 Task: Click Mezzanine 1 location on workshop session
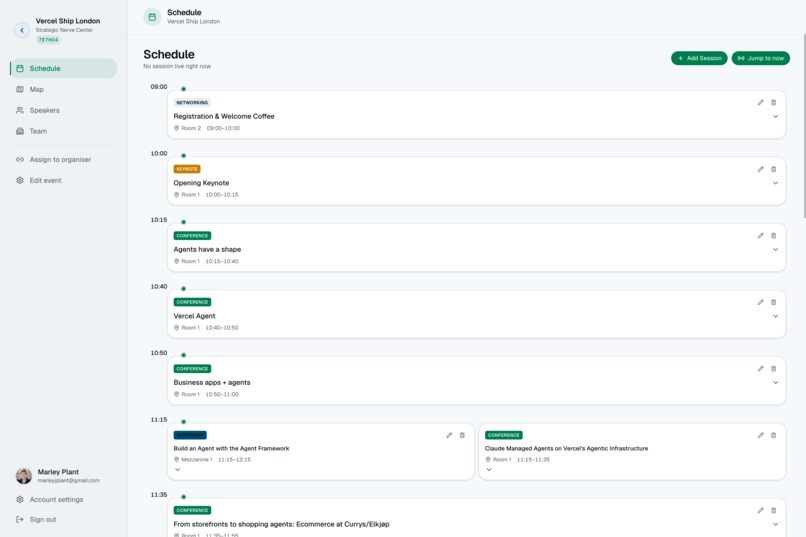point(193,460)
